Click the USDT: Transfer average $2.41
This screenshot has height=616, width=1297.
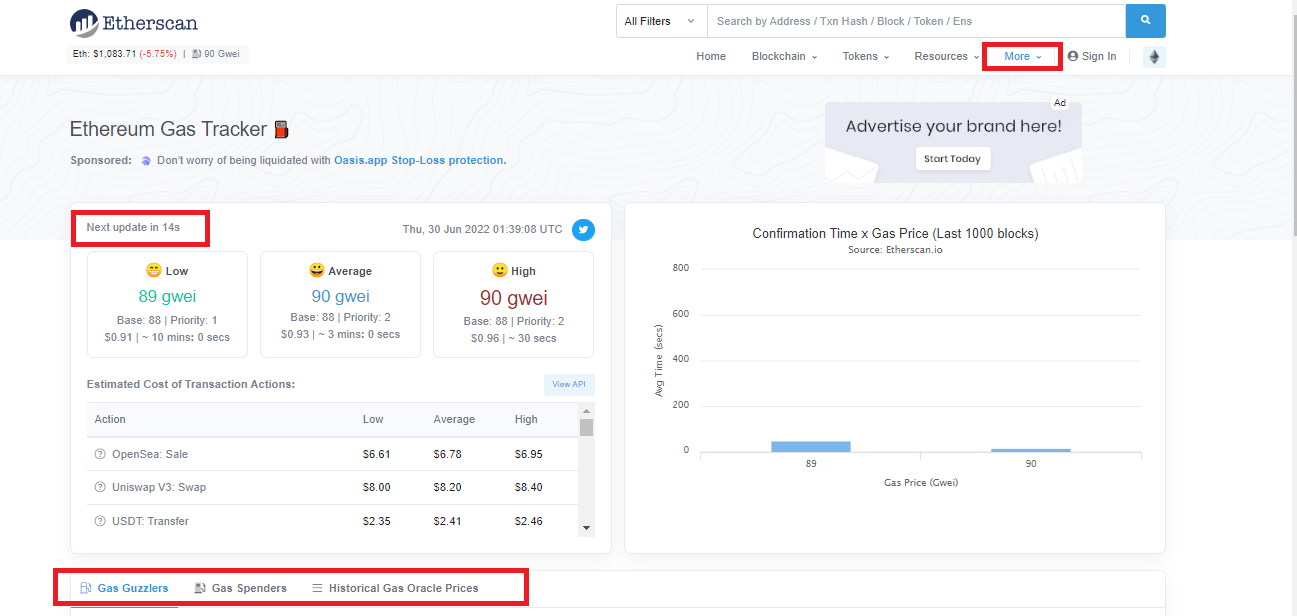tap(447, 521)
